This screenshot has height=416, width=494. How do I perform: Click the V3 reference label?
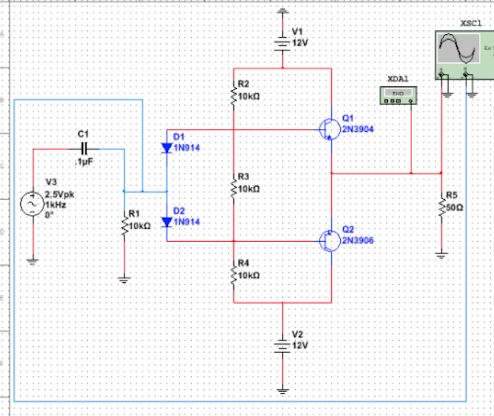coord(51,182)
